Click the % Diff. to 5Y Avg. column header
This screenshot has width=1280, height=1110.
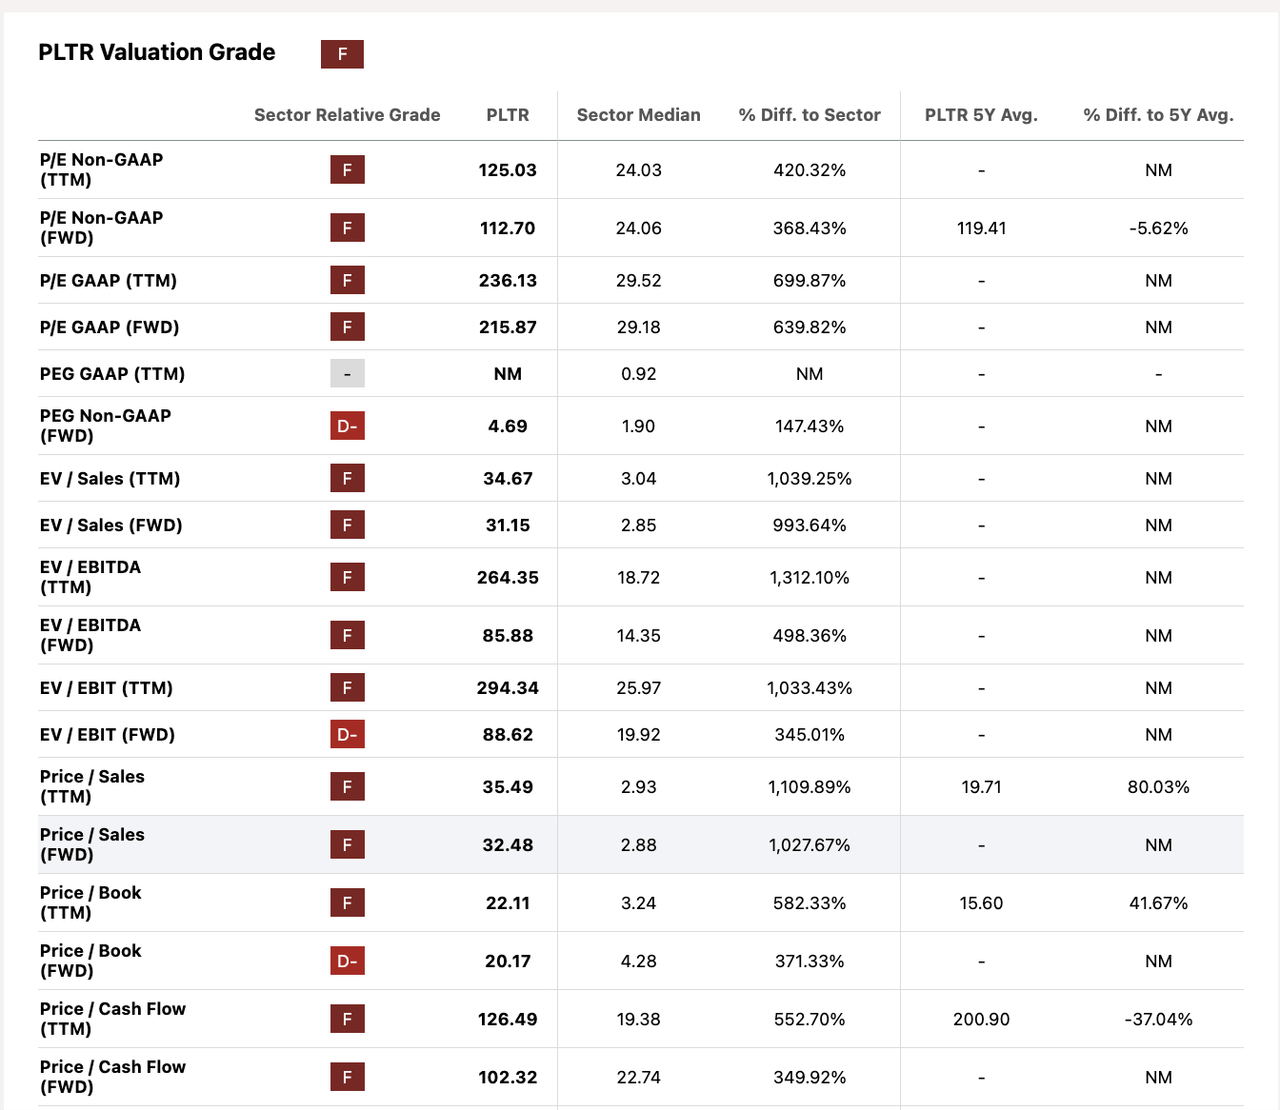[x=1159, y=115]
